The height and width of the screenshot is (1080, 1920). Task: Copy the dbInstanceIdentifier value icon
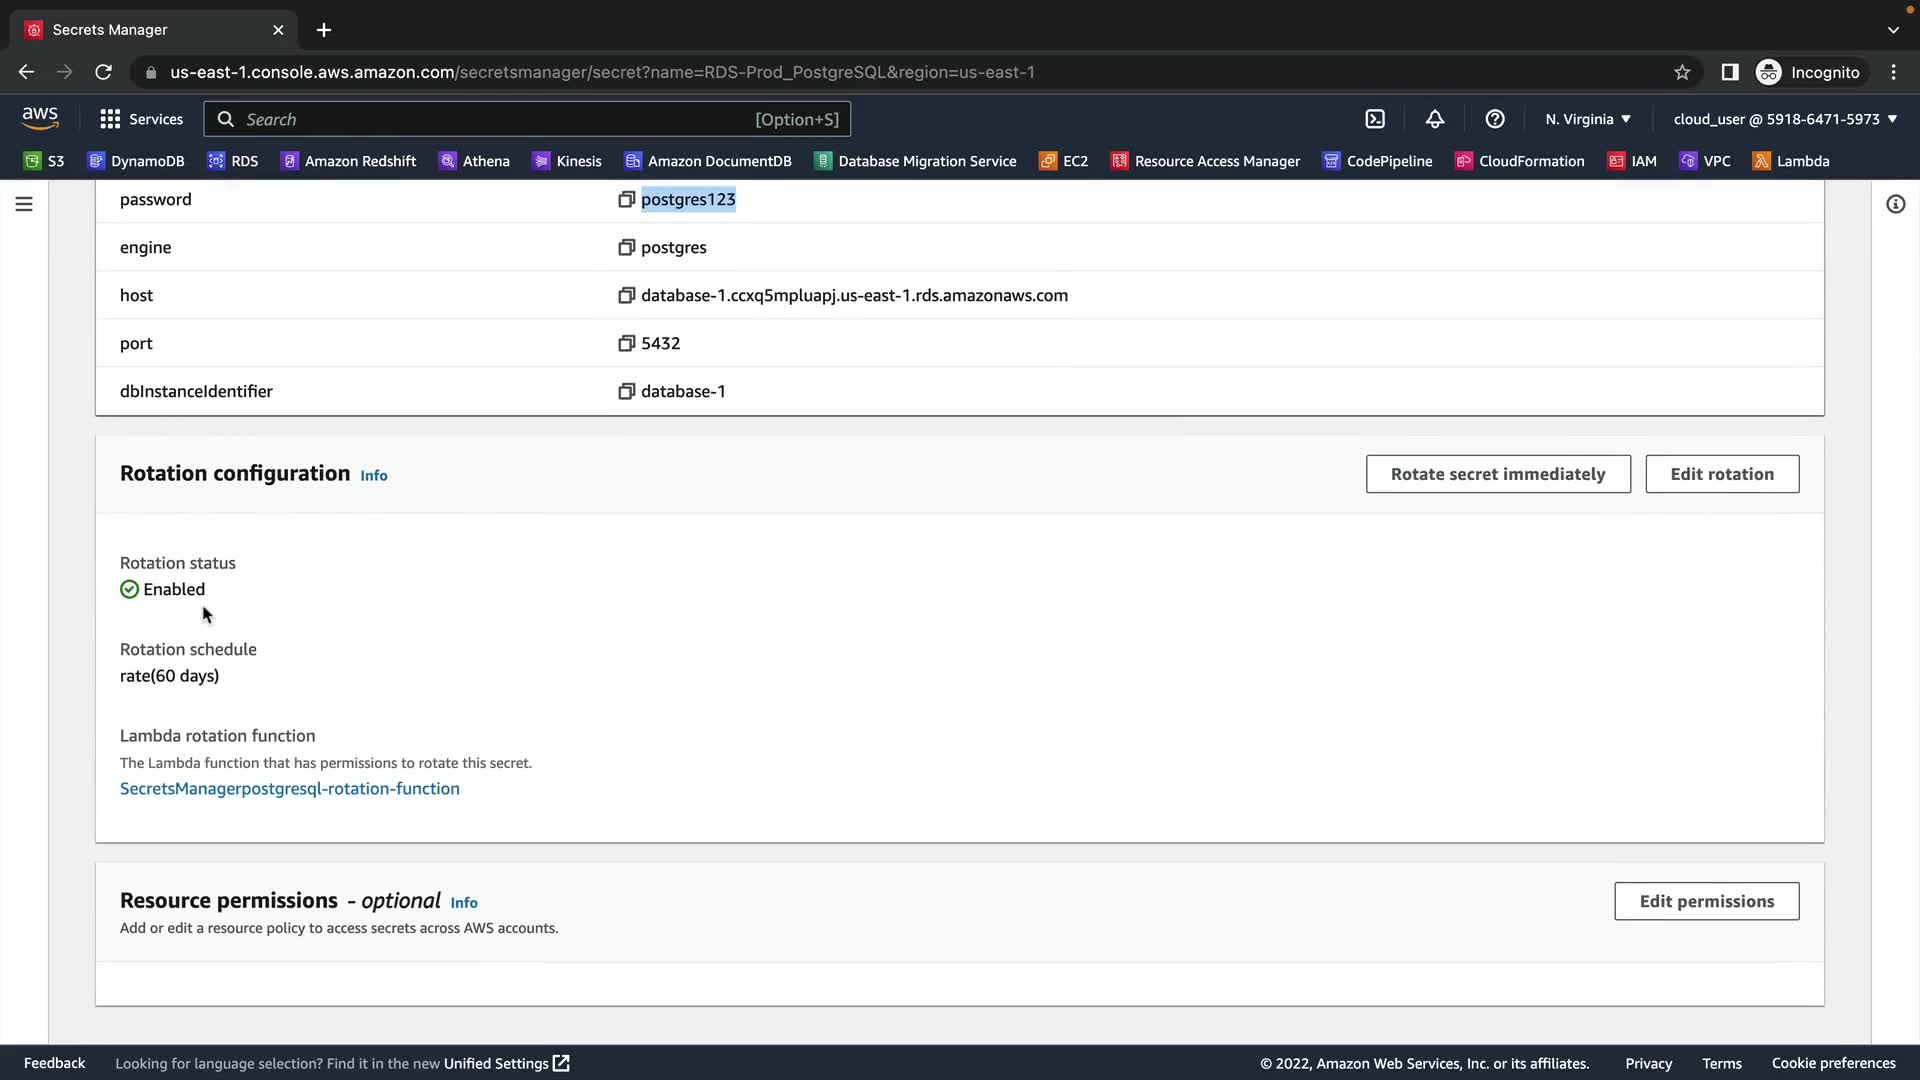click(x=626, y=391)
